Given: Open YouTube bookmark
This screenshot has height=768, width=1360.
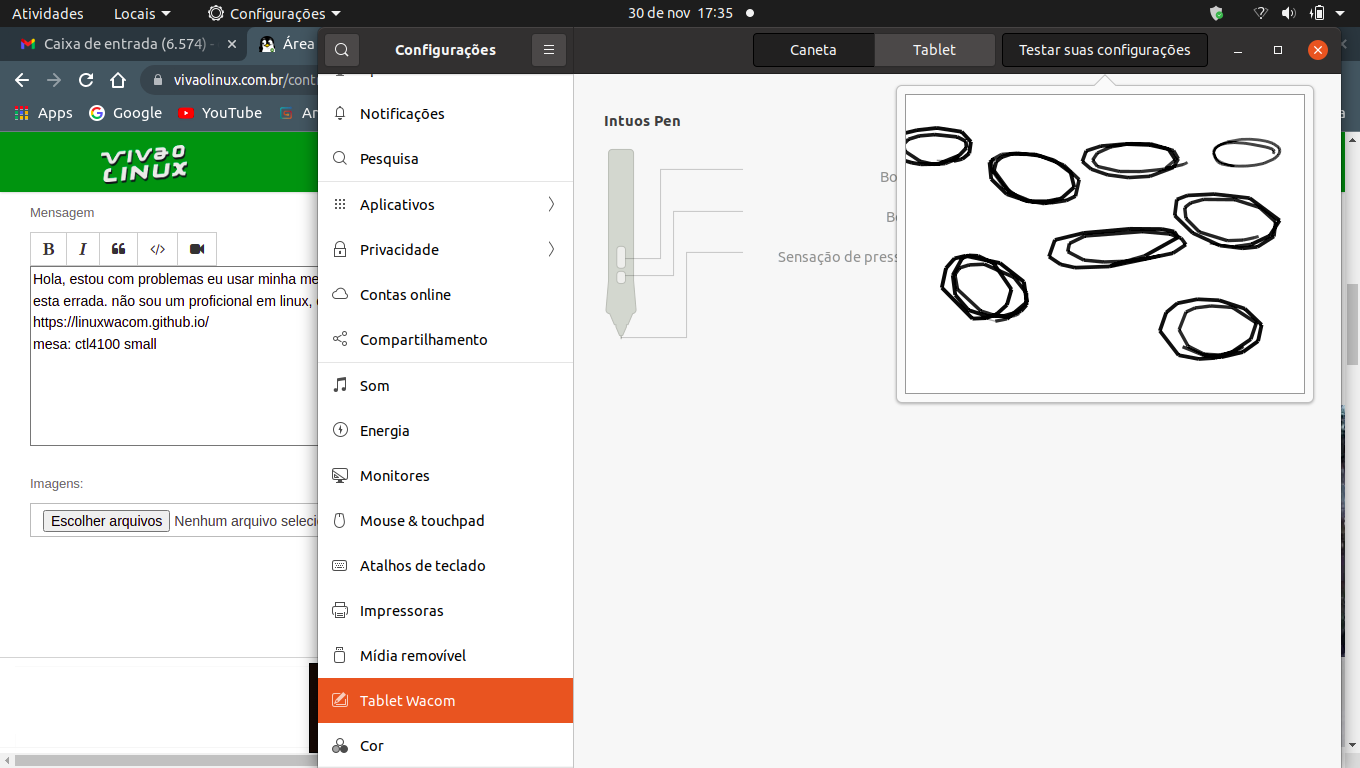Looking at the screenshot, I should 220,113.
